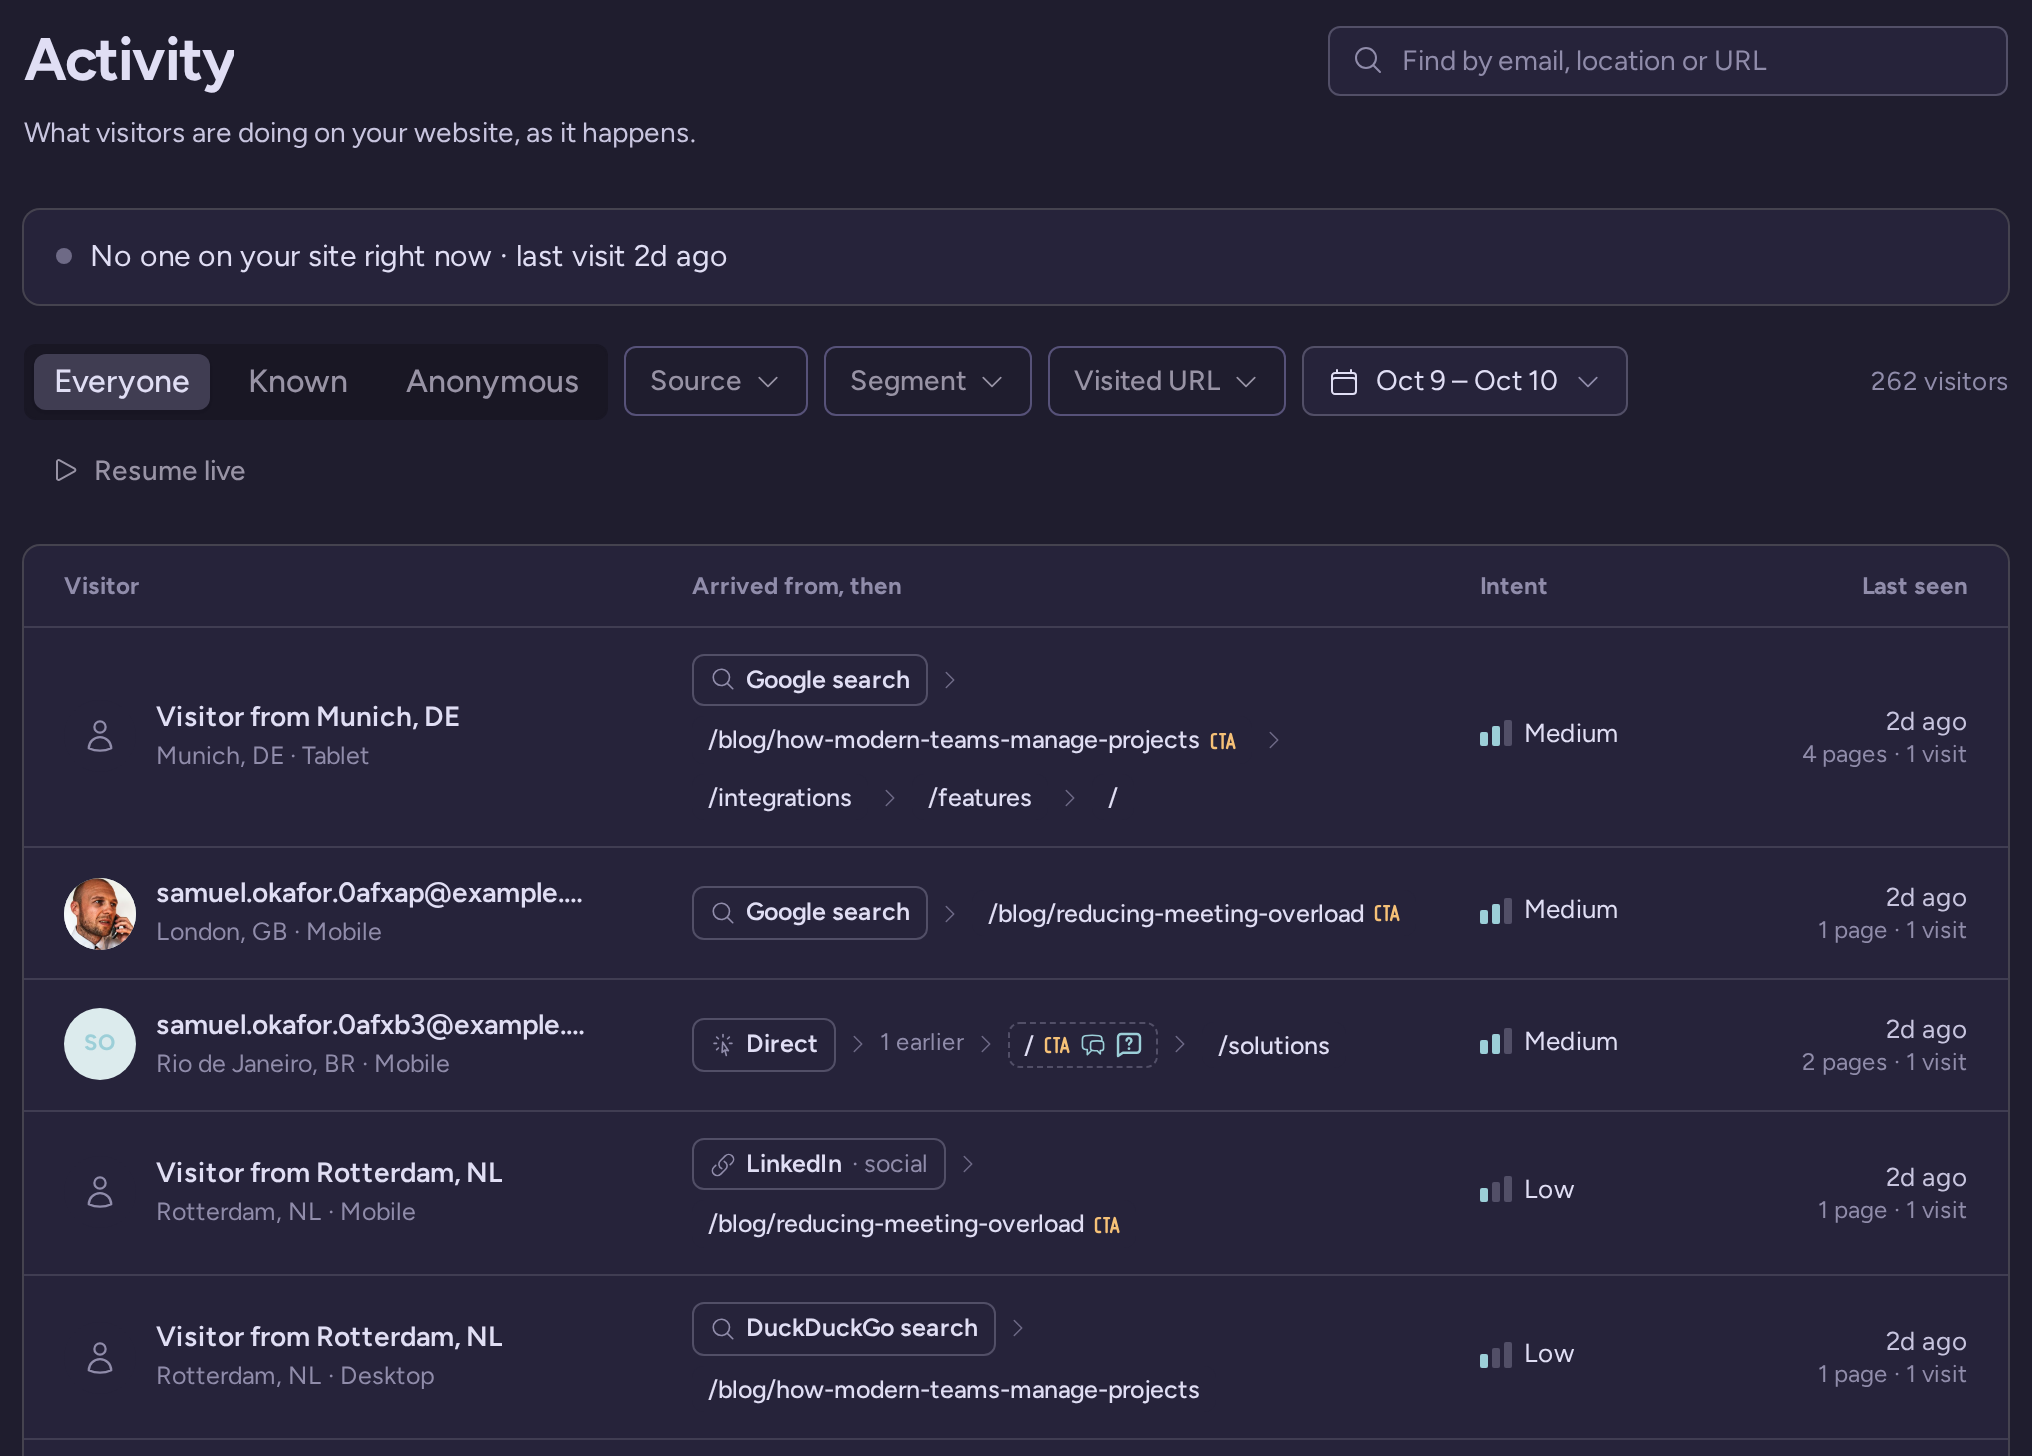Click the link icon inside LinkedIn chip
This screenshot has height=1456, width=2032.
click(x=722, y=1165)
